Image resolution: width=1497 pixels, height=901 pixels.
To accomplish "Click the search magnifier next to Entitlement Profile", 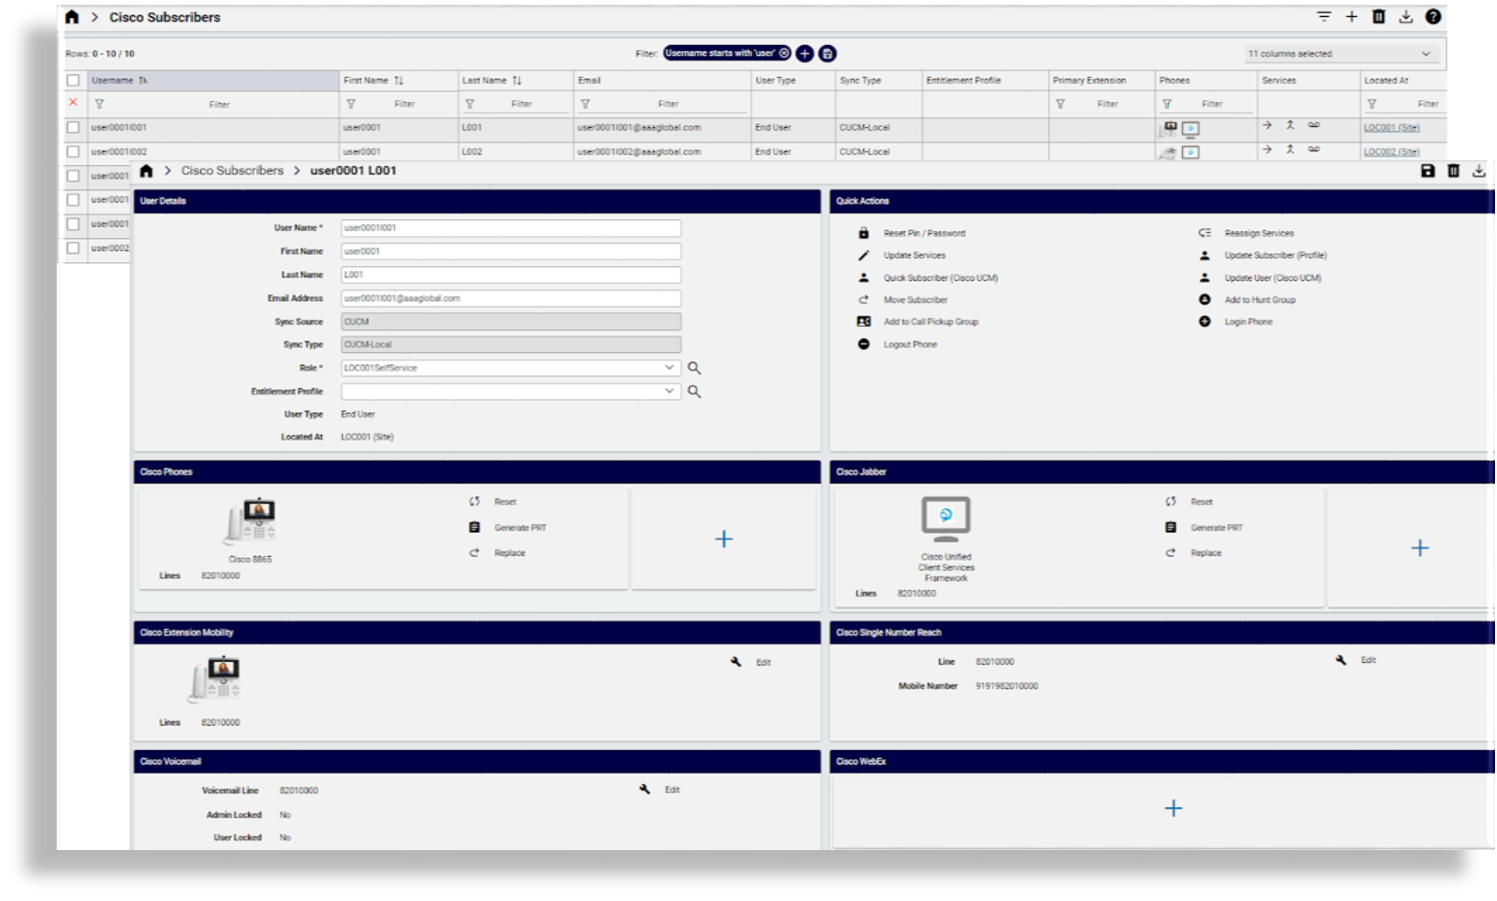I will [694, 392].
